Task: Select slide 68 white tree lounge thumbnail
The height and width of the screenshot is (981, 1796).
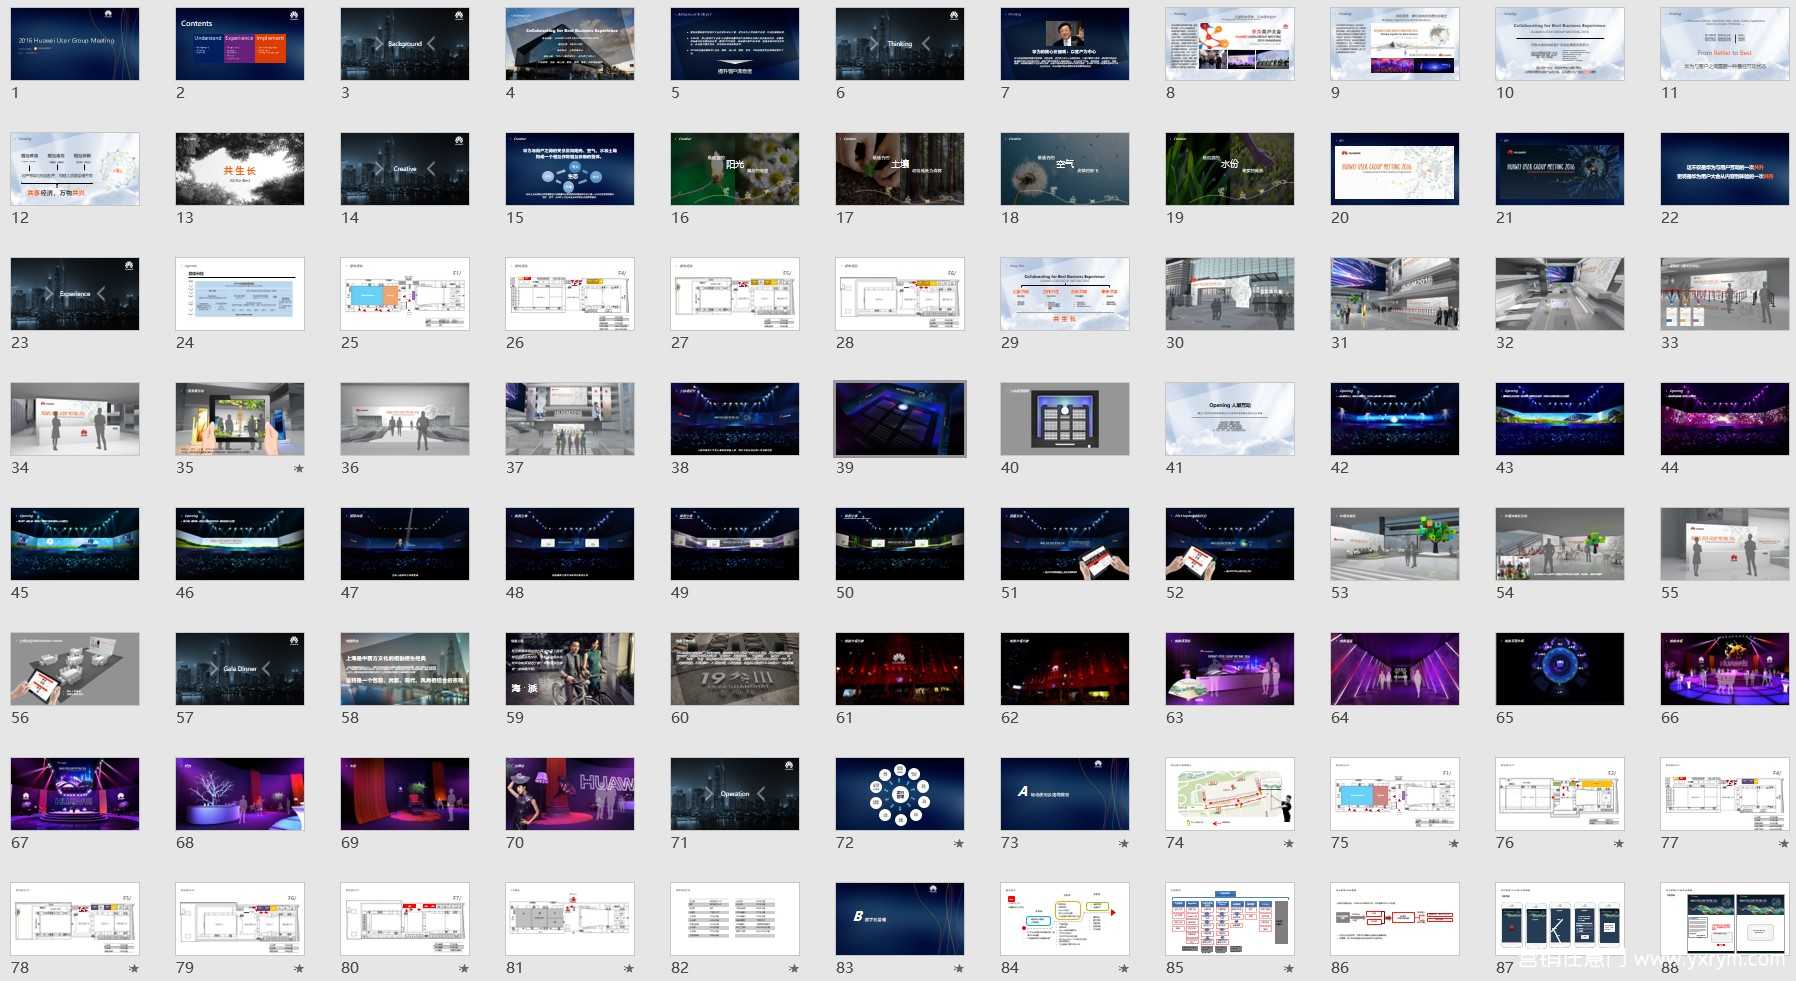Action: click(240, 794)
